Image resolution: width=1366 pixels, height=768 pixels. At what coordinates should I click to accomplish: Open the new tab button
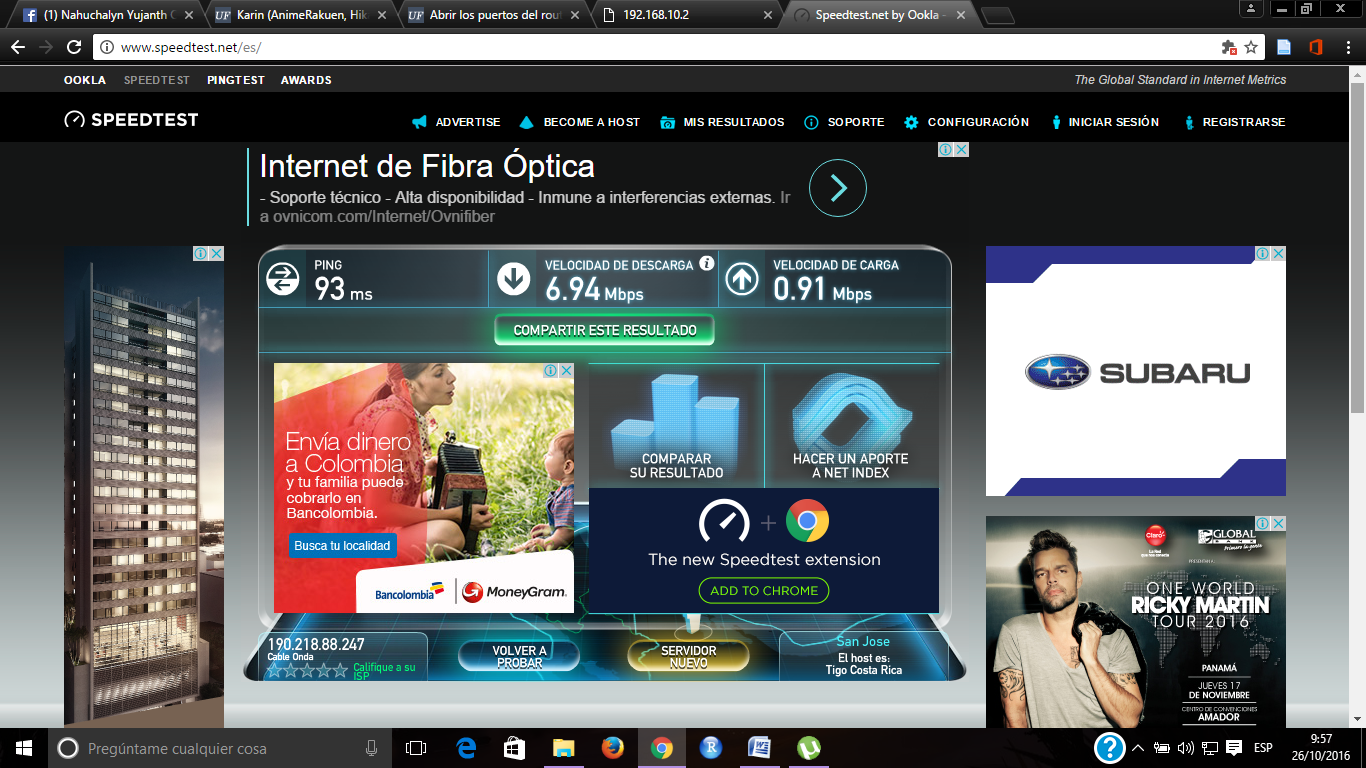click(996, 15)
